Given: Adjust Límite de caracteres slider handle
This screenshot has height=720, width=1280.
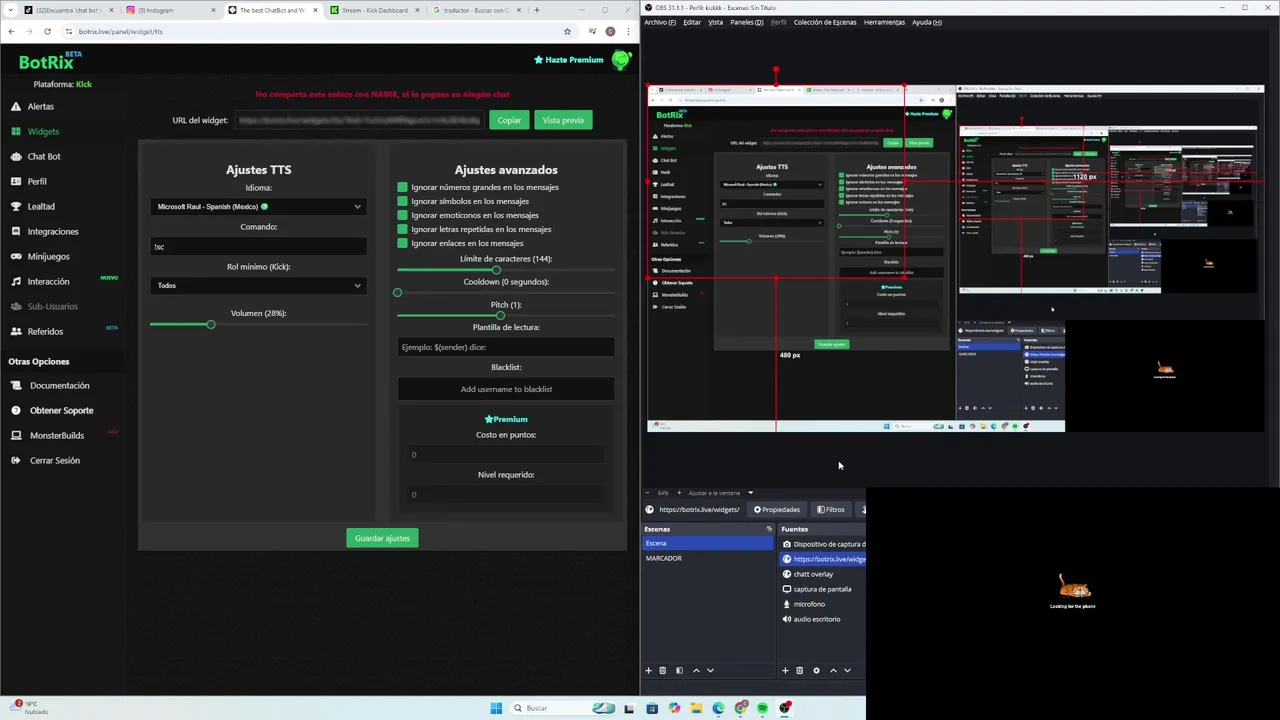Looking at the screenshot, I should pyautogui.click(x=496, y=270).
